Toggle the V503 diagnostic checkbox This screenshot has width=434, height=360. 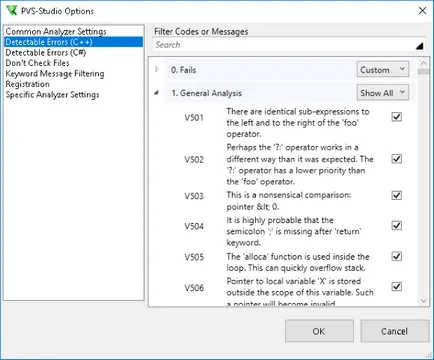coord(396,195)
